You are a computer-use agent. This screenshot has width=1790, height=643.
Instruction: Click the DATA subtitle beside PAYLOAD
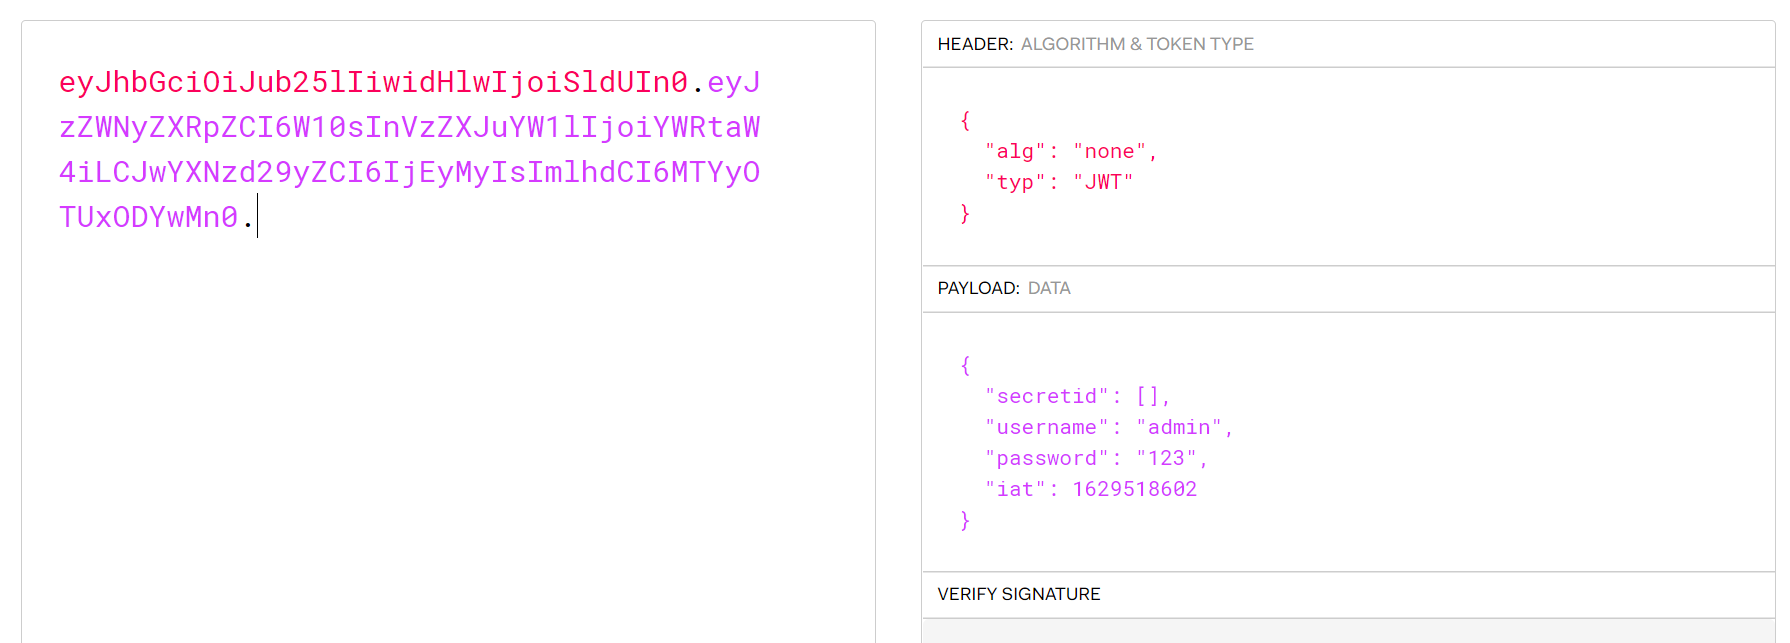point(1049,288)
